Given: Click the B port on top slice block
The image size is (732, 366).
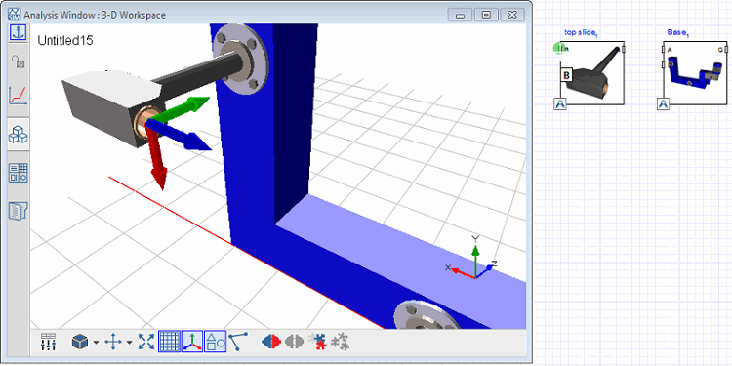Looking at the screenshot, I should click(566, 74).
